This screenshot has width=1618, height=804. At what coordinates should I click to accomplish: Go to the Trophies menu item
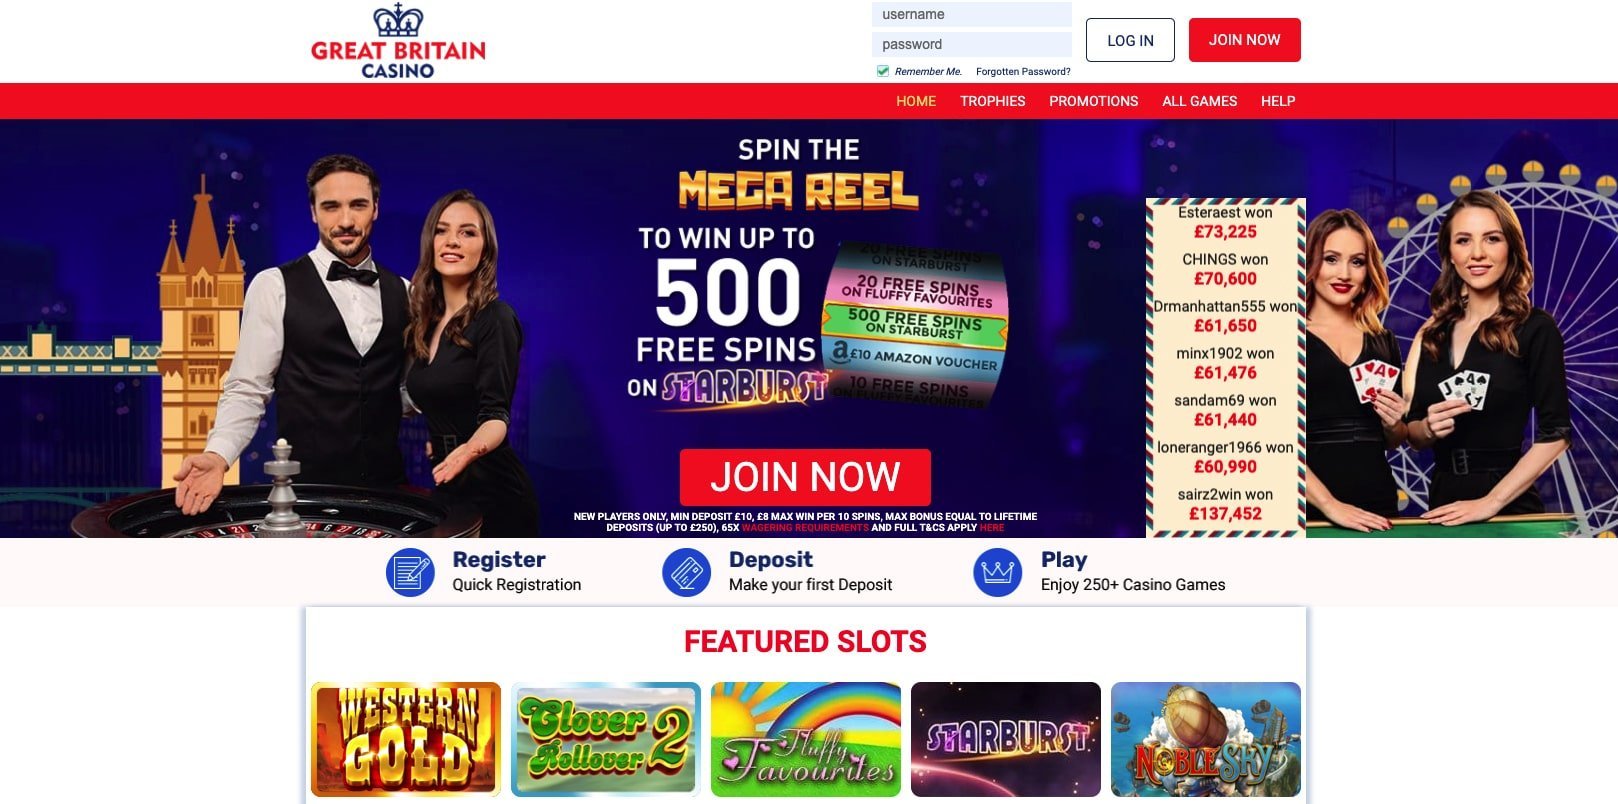pos(992,101)
